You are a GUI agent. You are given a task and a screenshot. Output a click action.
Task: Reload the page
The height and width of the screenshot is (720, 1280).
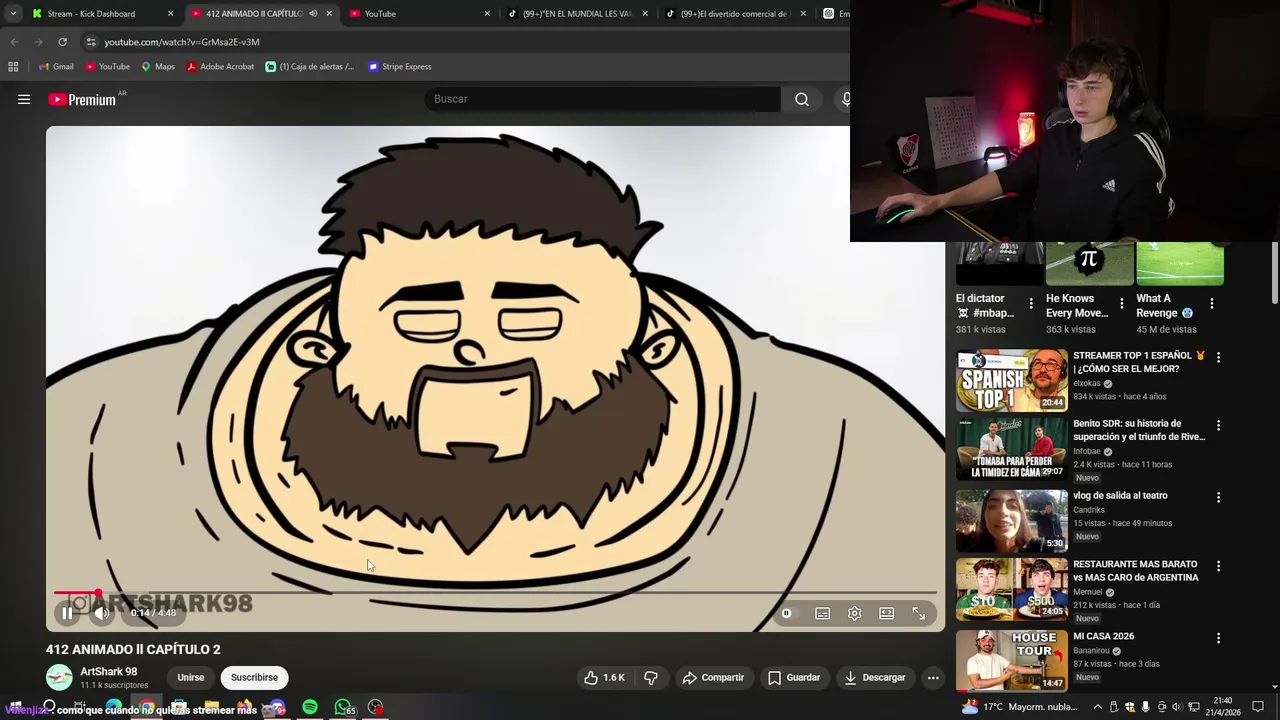(62, 42)
